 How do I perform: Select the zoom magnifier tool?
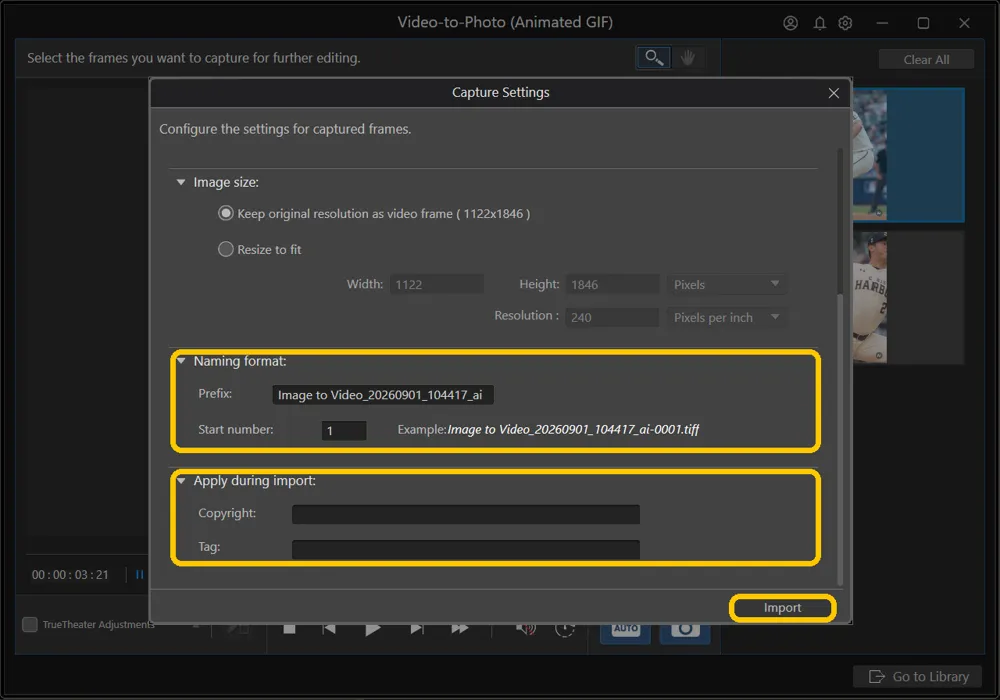pos(654,57)
